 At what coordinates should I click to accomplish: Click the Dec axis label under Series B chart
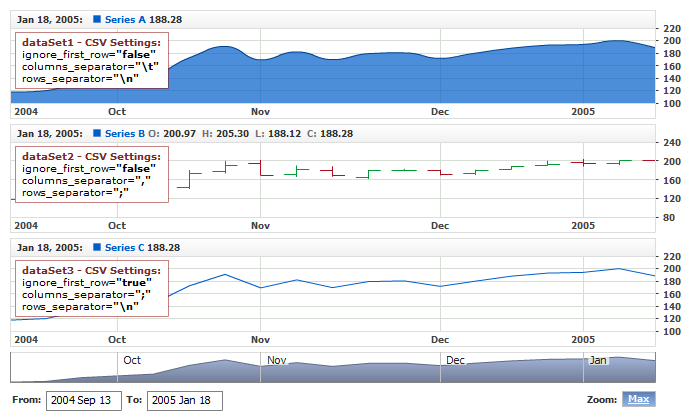(440, 226)
